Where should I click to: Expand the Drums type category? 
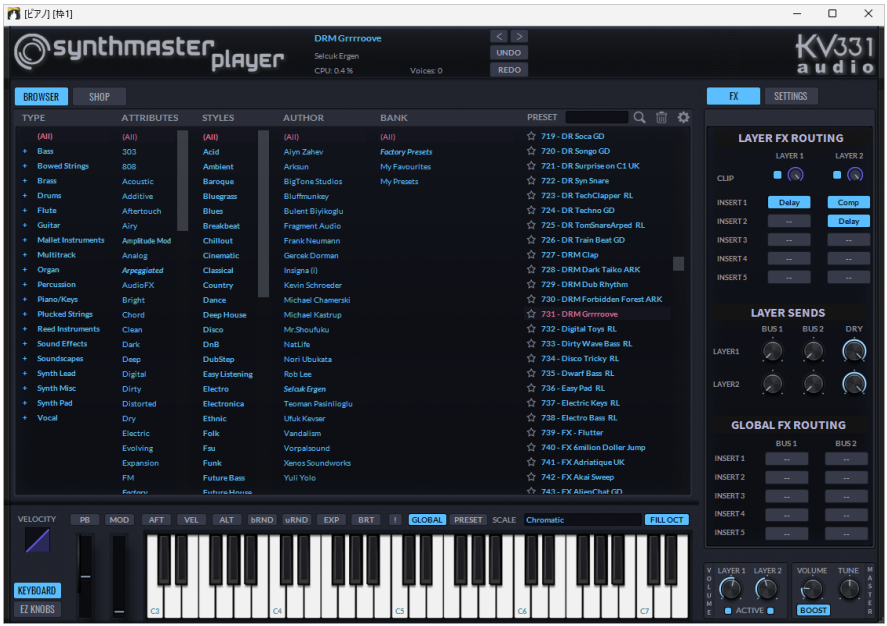pyautogui.click(x=24, y=196)
